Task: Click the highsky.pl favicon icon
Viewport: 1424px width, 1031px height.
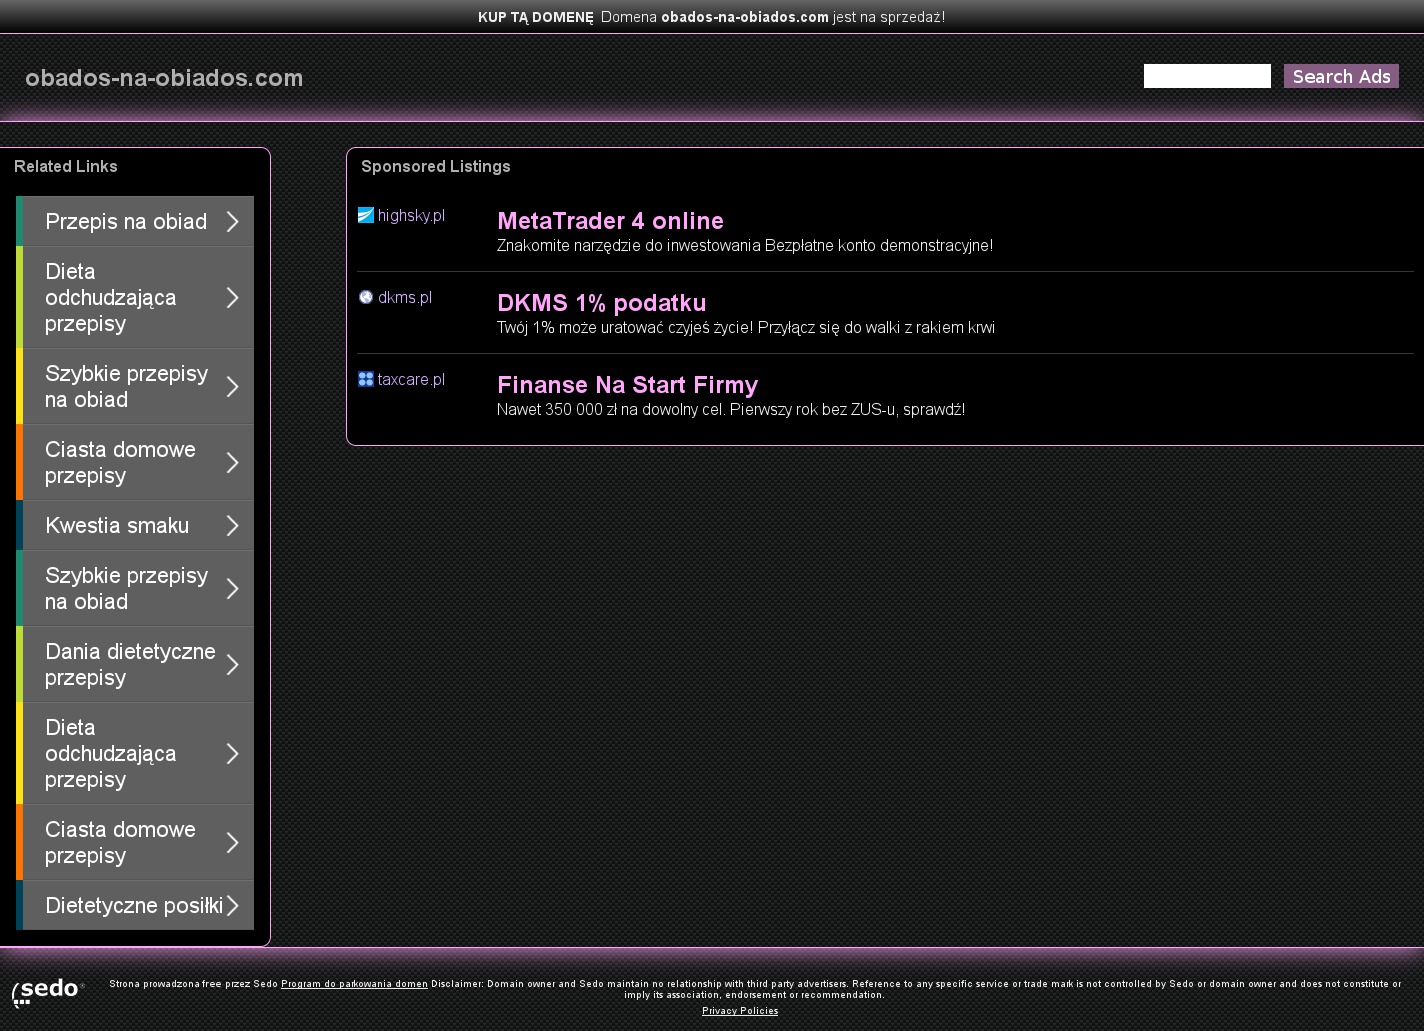Action: pyautogui.click(x=366, y=215)
